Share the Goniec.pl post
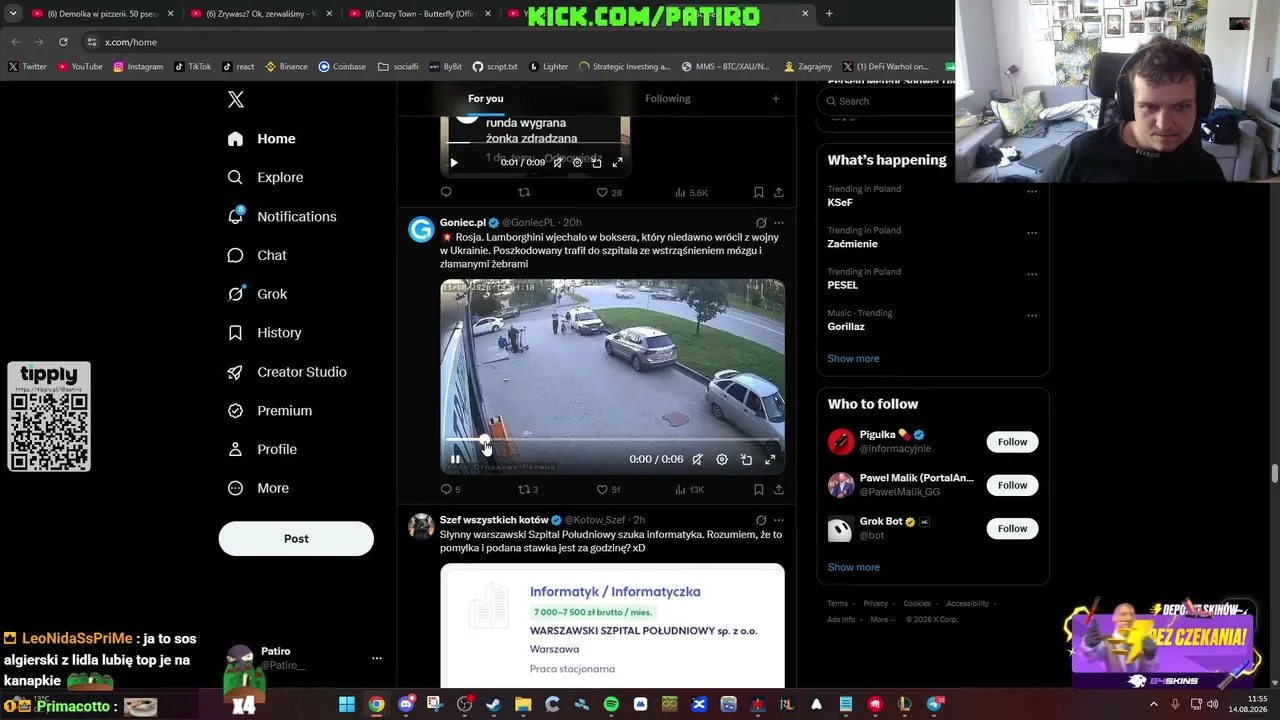1280x720 pixels. click(779, 489)
